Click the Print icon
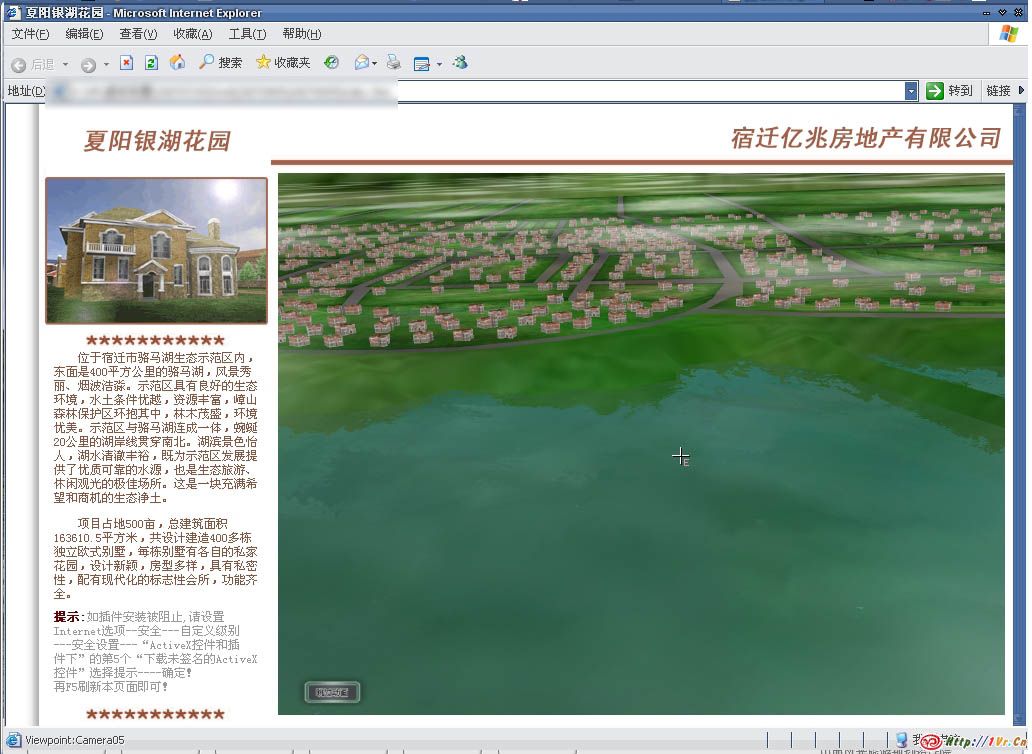The height and width of the screenshot is (754, 1032). point(394,63)
